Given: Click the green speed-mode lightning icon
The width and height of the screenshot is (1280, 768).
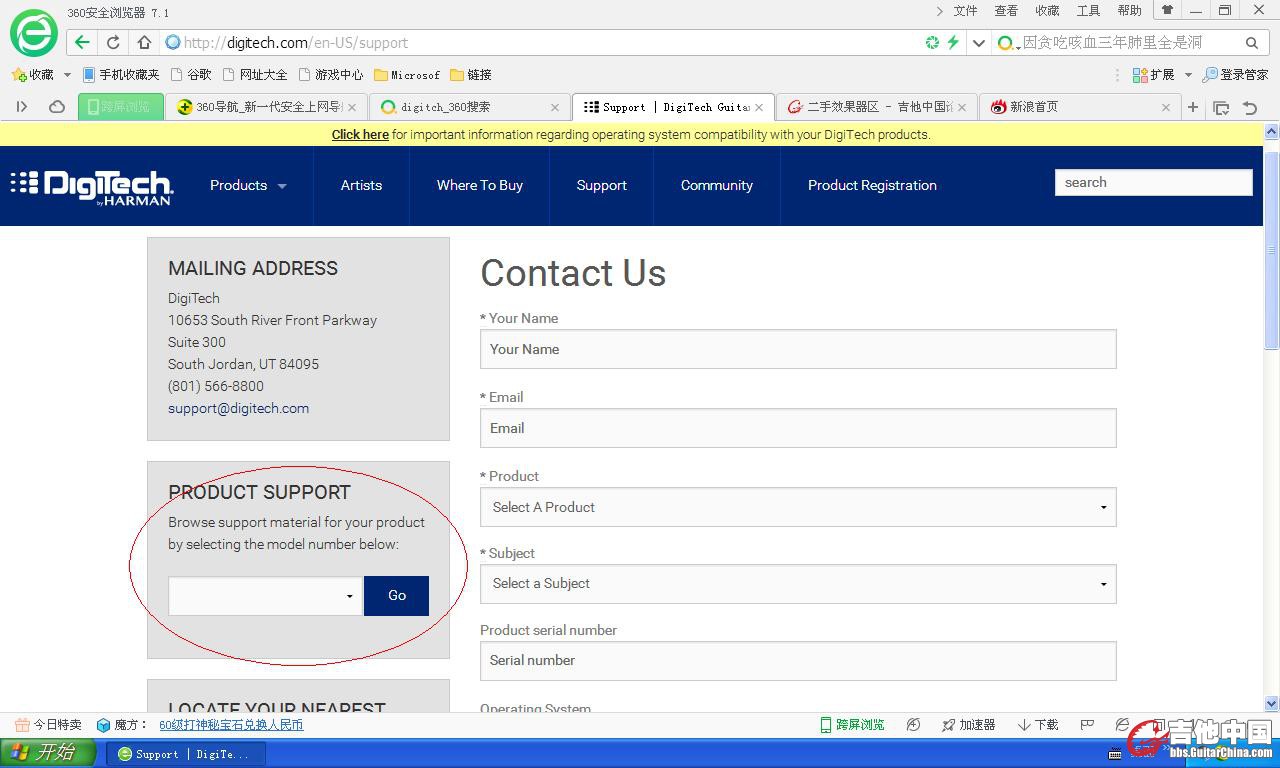Looking at the screenshot, I should pyautogui.click(x=953, y=42).
